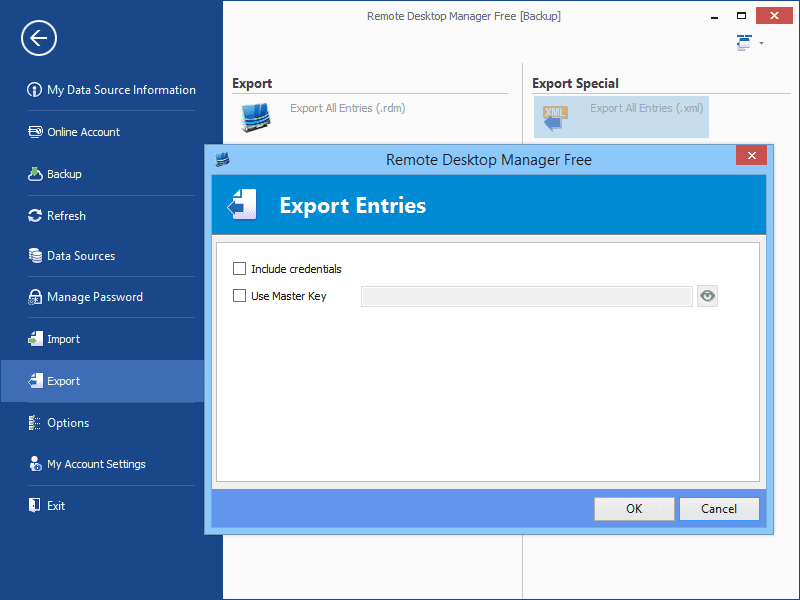
Task: Click the Master Key input field
Action: 527,296
